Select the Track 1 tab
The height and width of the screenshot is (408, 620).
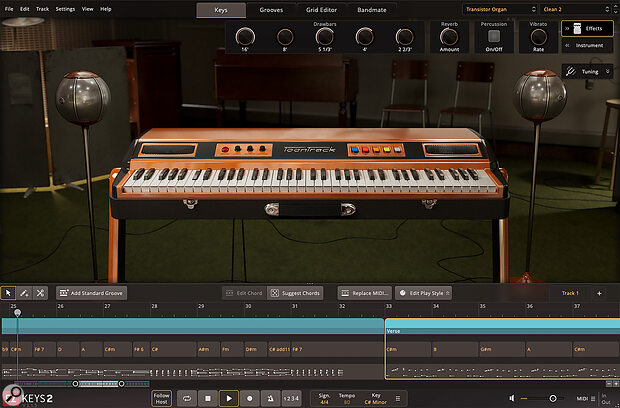tap(570, 293)
